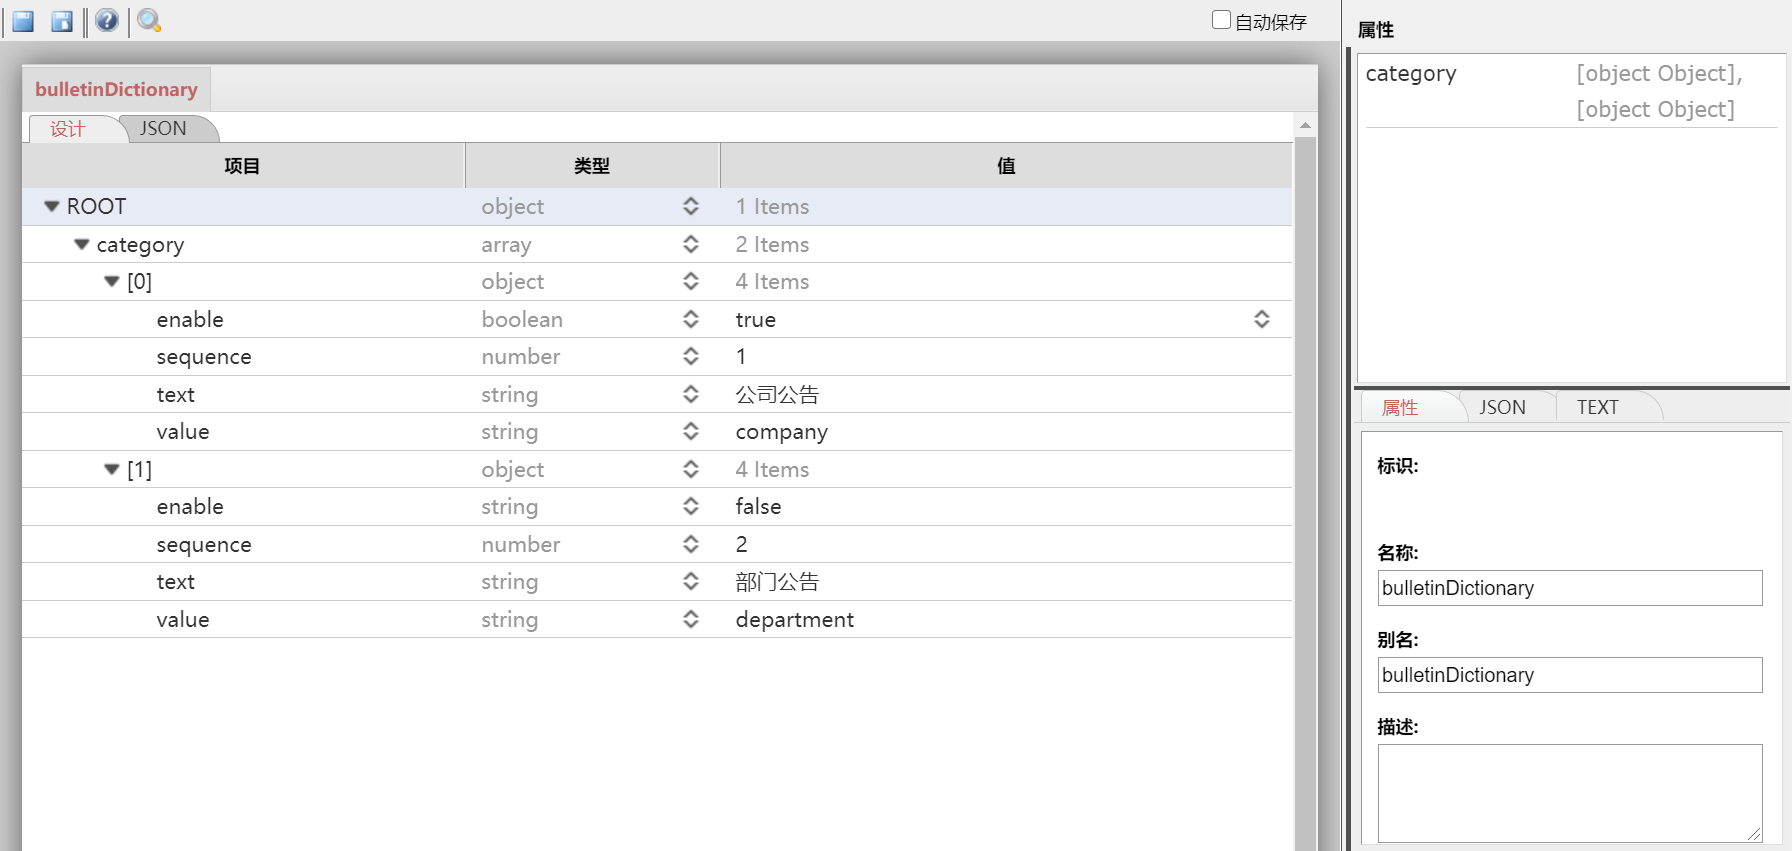This screenshot has height=851, width=1792.
Task: Click the scroll up arrow of grid
Action: click(1305, 126)
